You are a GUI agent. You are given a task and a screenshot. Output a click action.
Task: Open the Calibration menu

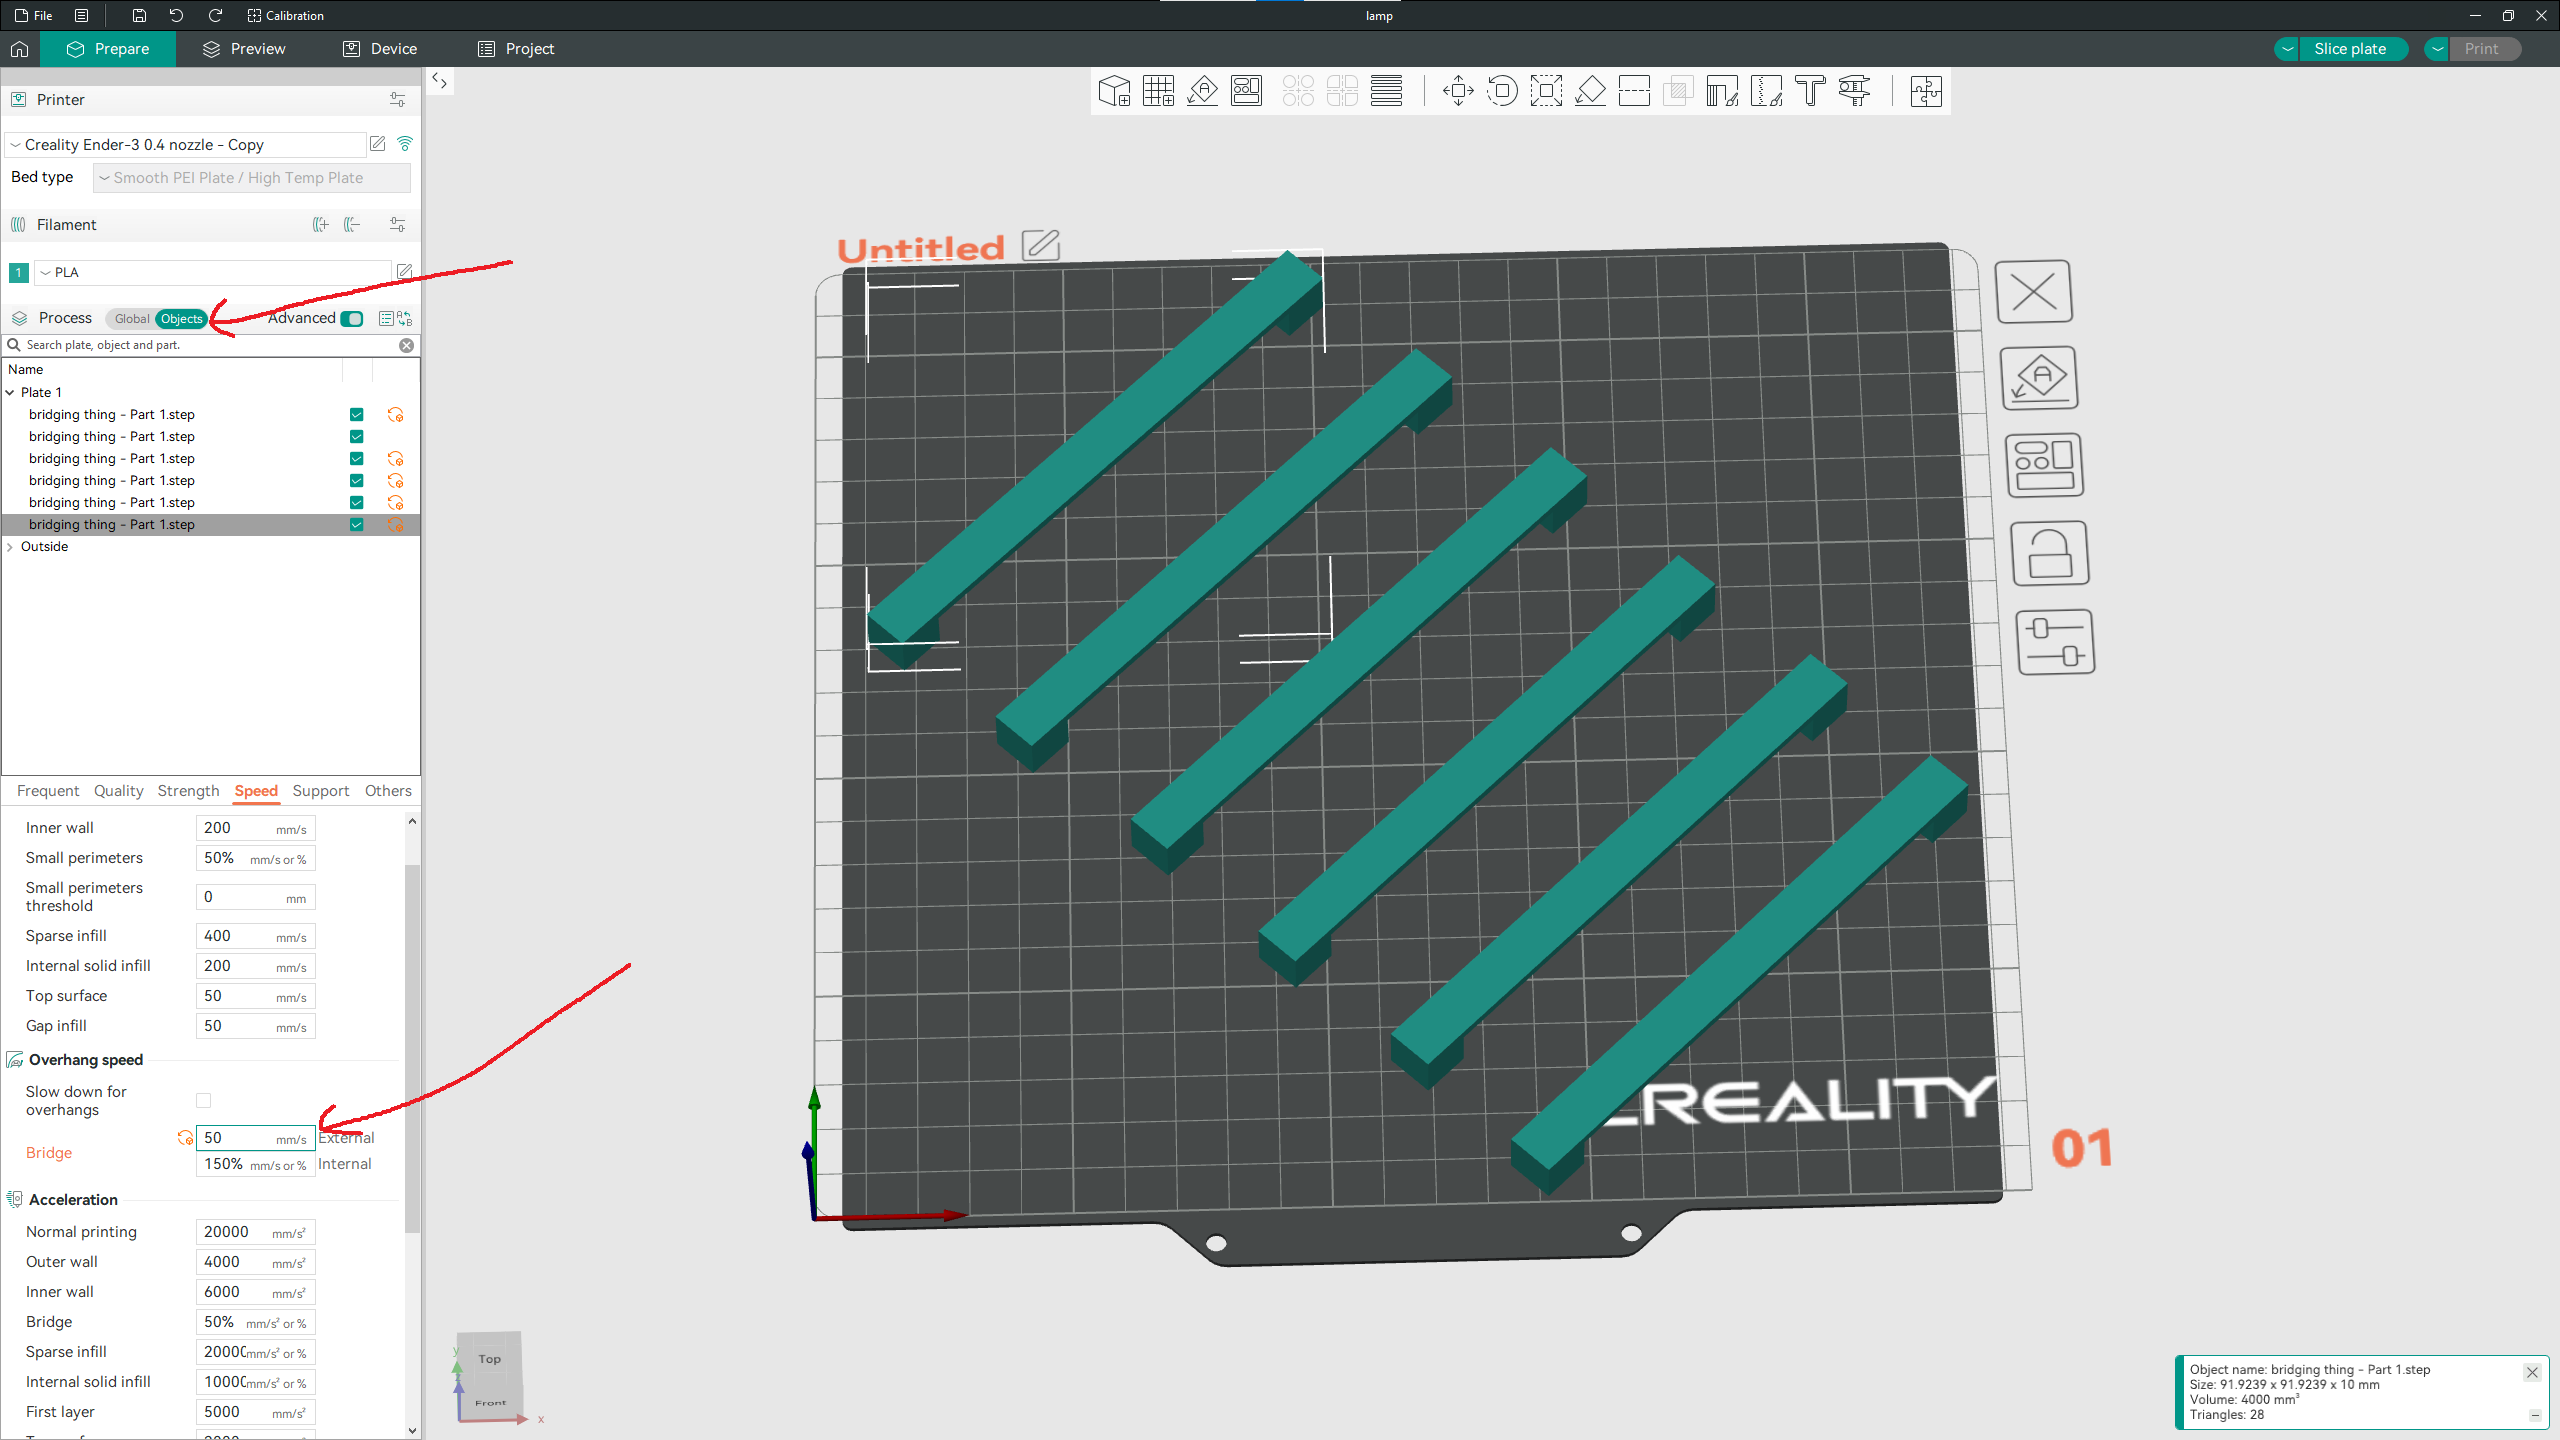pos(286,15)
